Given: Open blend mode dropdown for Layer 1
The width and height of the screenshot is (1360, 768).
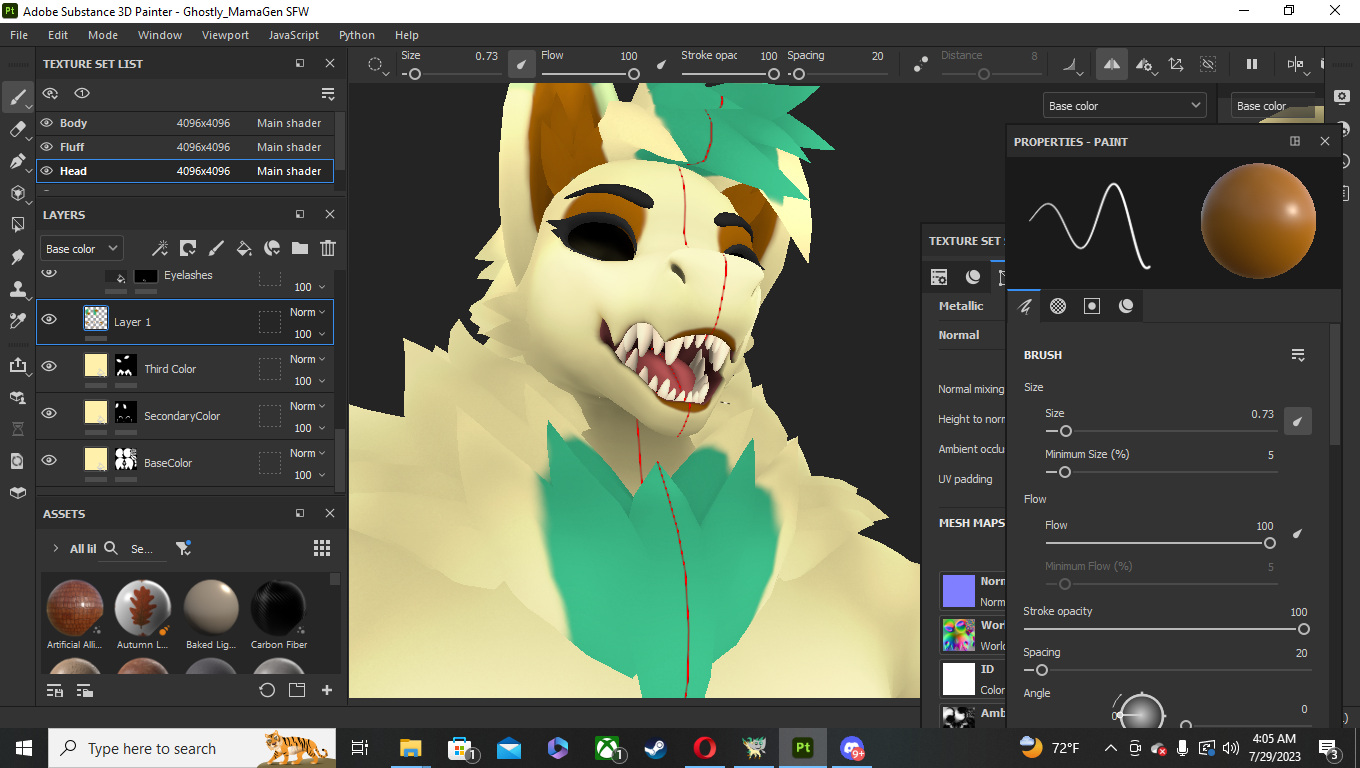Looking at the screenshot, I should 308,312.
